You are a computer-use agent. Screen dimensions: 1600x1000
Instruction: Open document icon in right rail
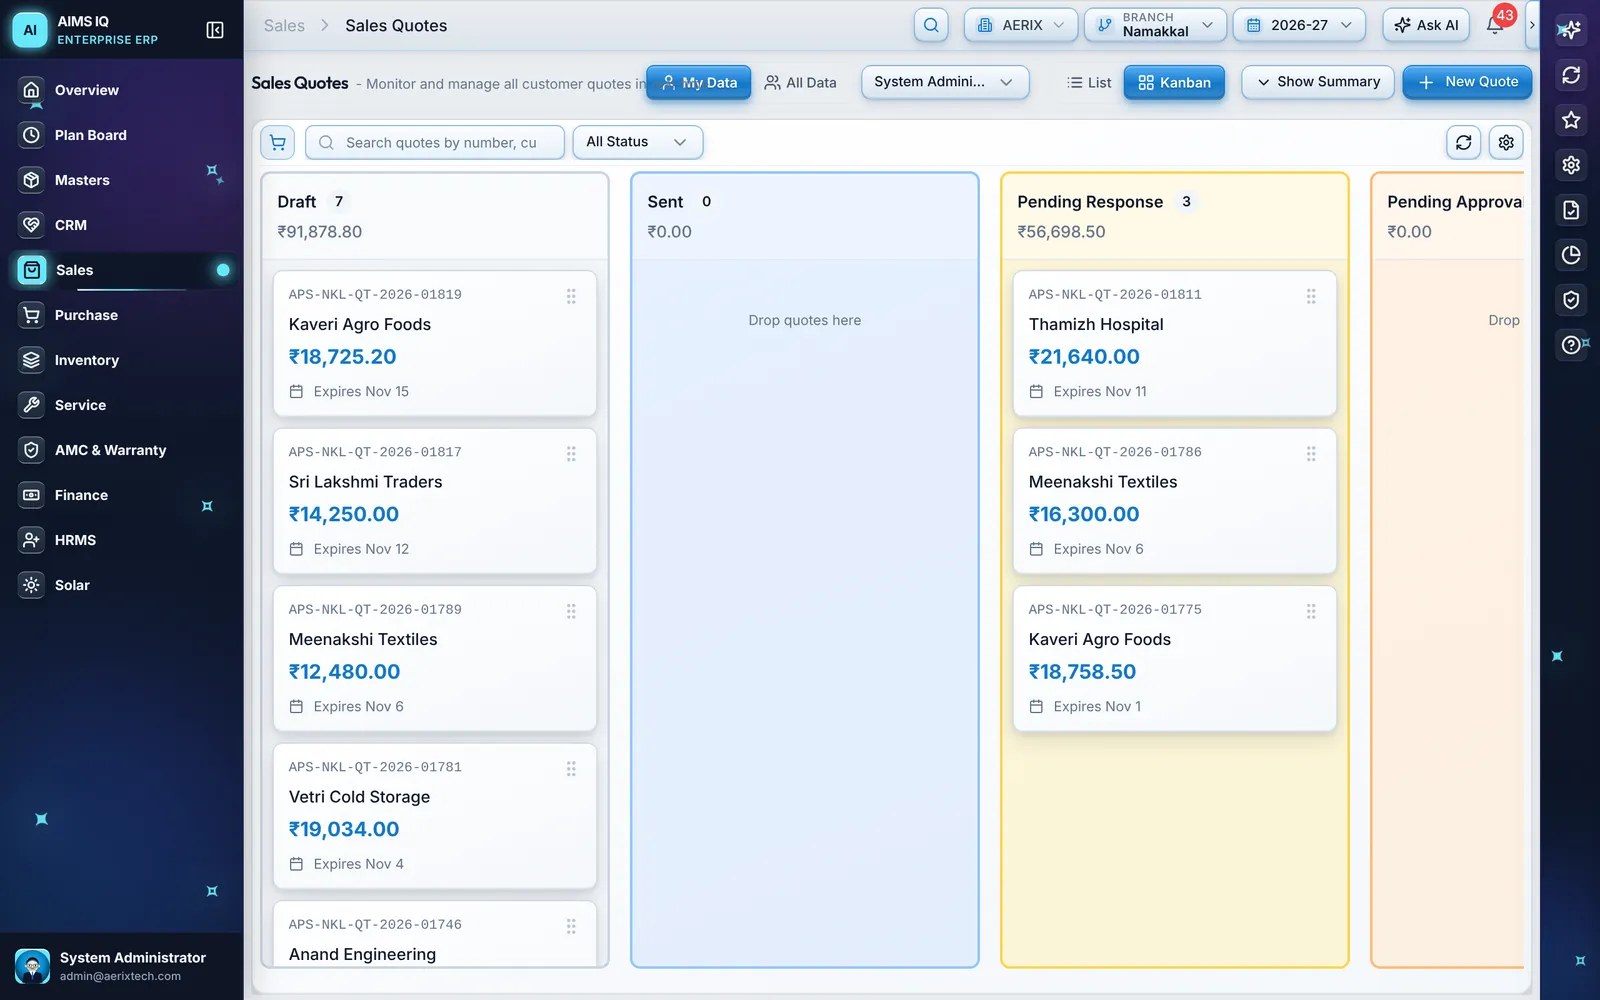pyautogui.click(x=1571, y=210)
